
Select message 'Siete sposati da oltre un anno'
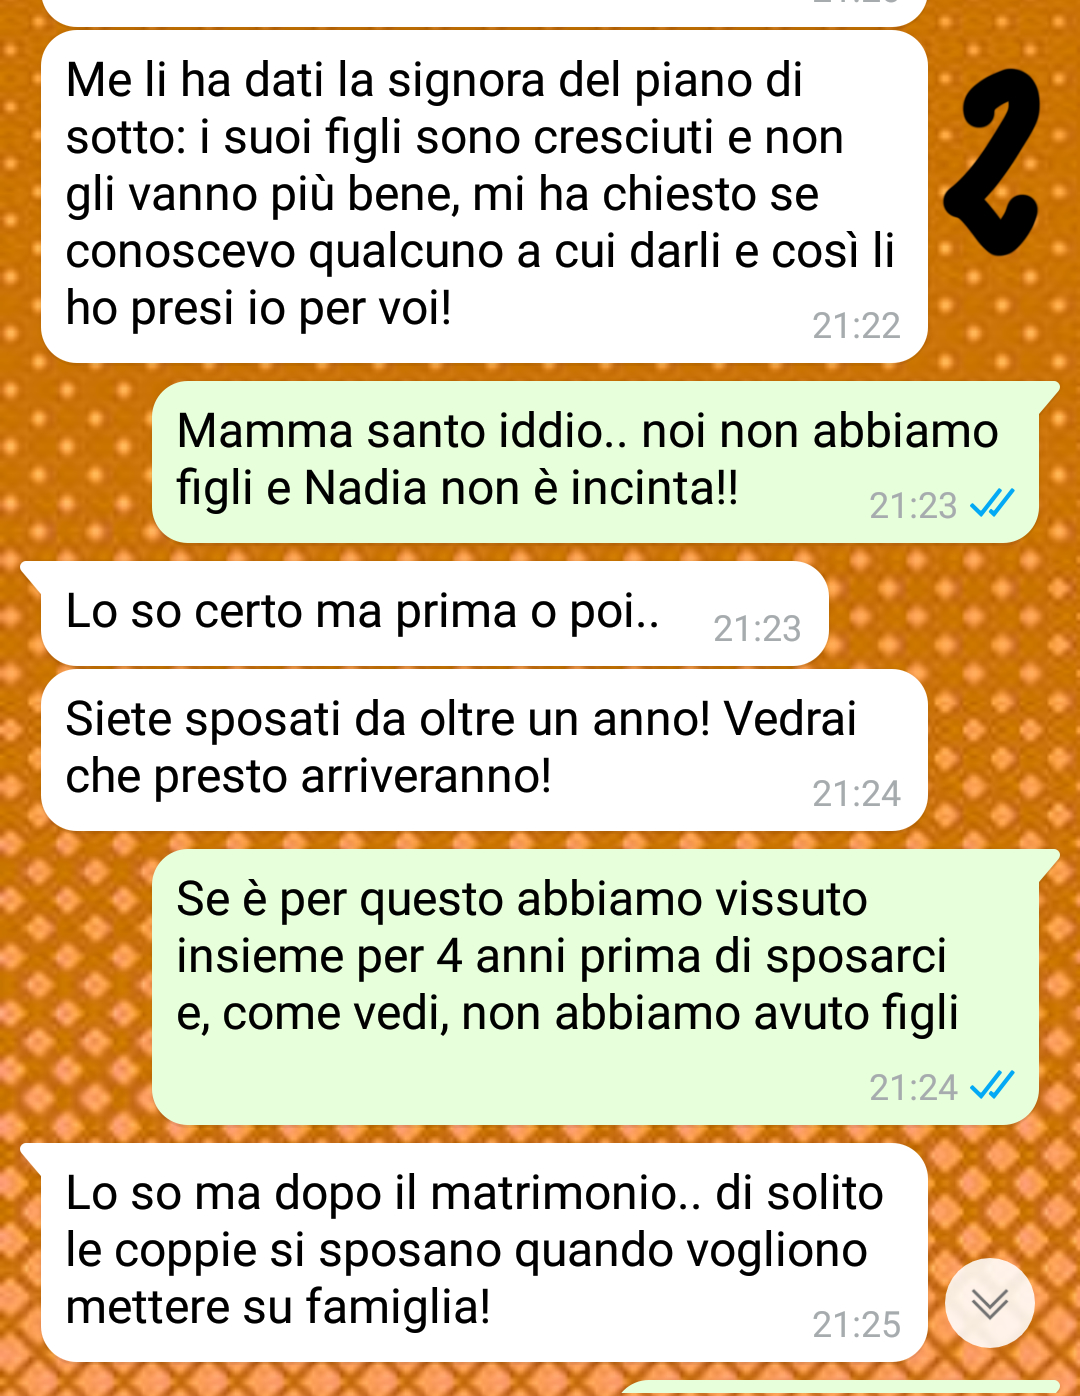point(484,750)
